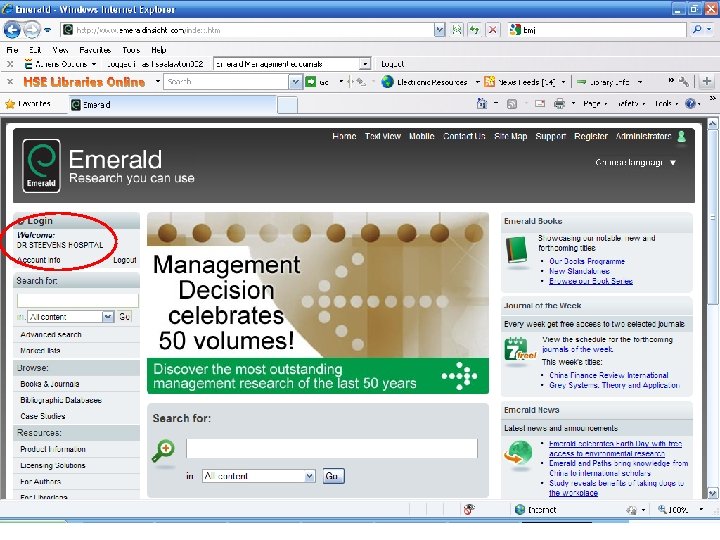Open the zoom level 100% dropdown

click(x=701, y=509)
